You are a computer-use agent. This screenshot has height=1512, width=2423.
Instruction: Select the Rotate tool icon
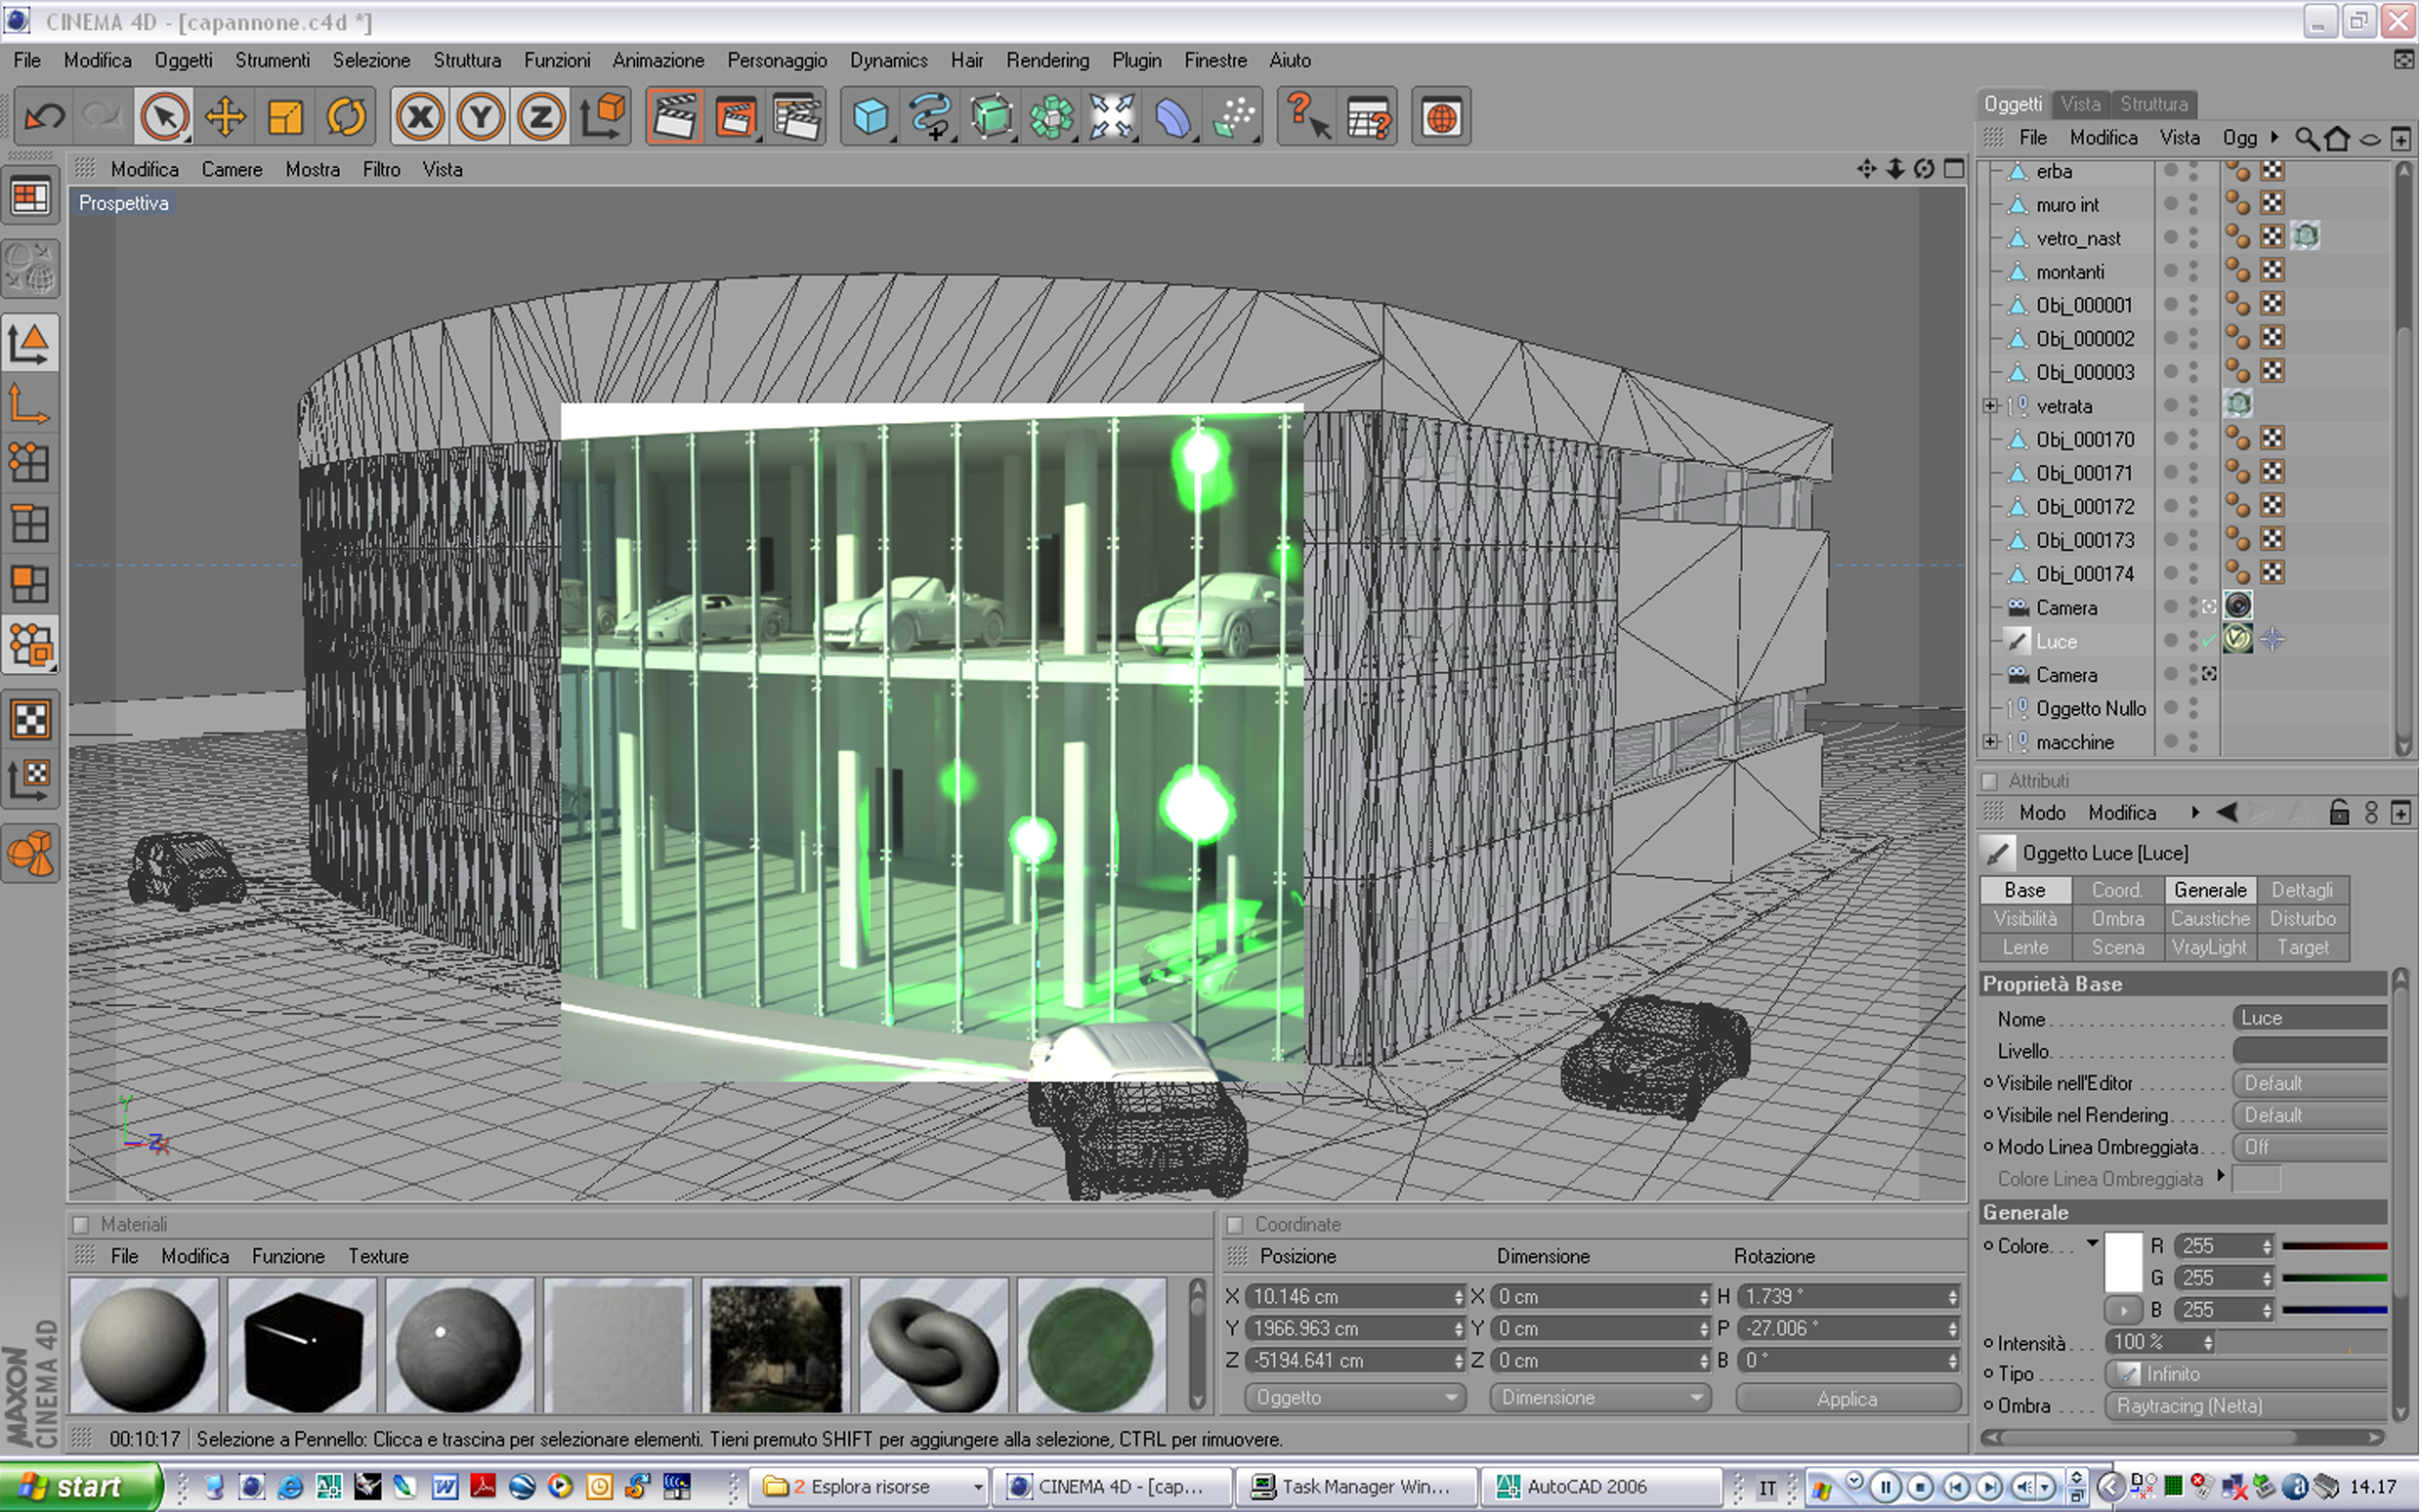(x=346, y=117)
